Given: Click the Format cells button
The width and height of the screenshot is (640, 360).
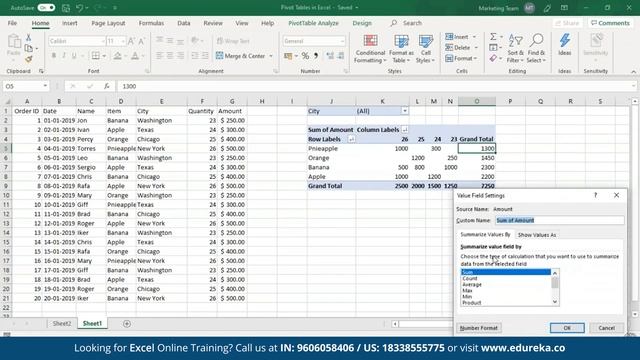Looking at the screenshot, I should [461, 59].
